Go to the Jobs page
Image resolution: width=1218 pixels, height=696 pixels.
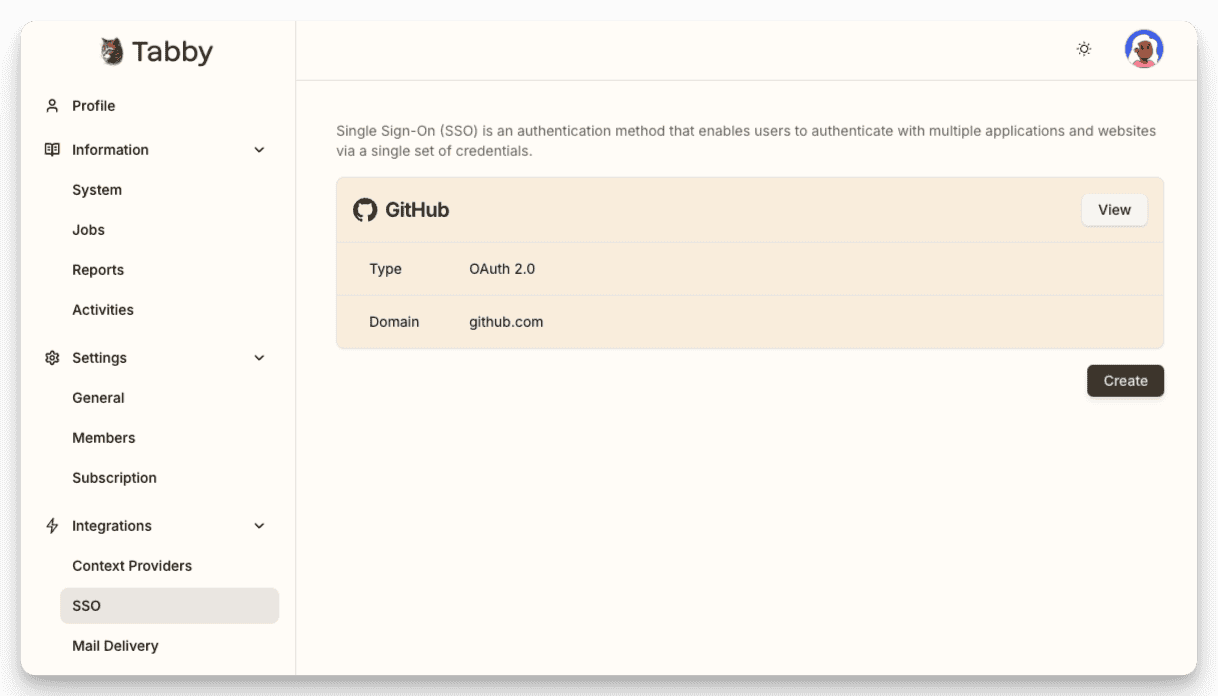coord(88,230)
